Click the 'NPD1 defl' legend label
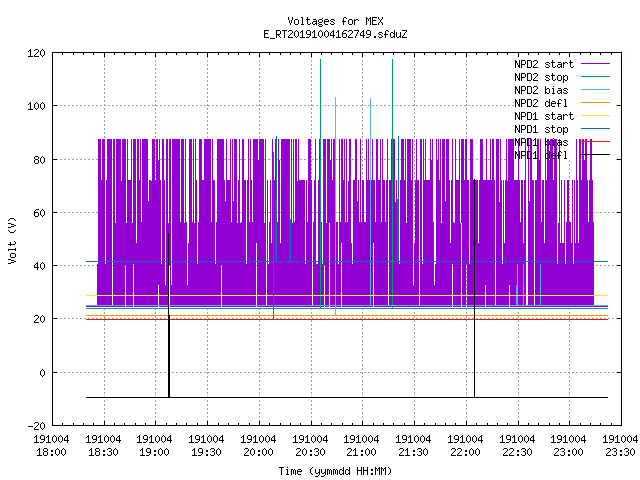The image size is (640, 480). point(541,155)
